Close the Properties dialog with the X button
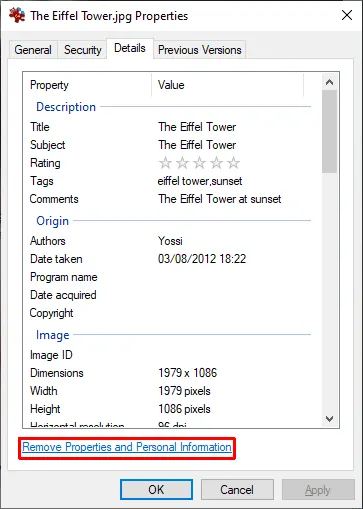The image size is (363, 509). tap(347, 15)
